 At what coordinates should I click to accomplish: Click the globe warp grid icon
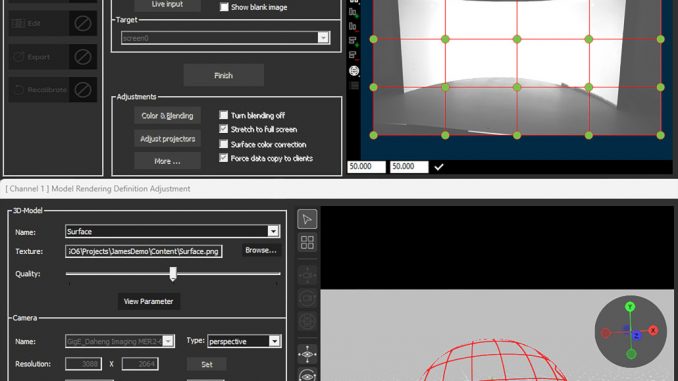(x=354, y=70)
